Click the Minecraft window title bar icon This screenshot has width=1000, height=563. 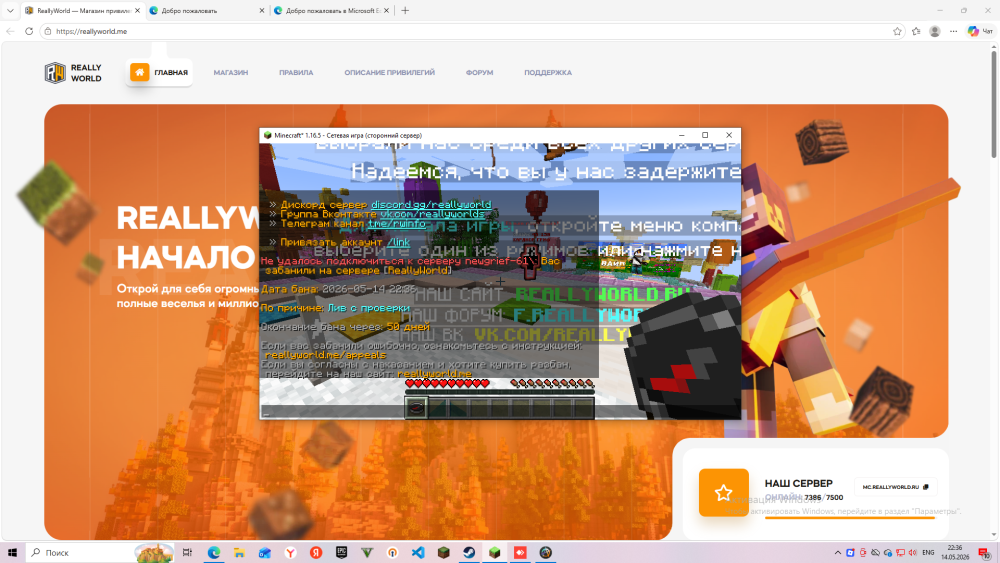[267, 135]
